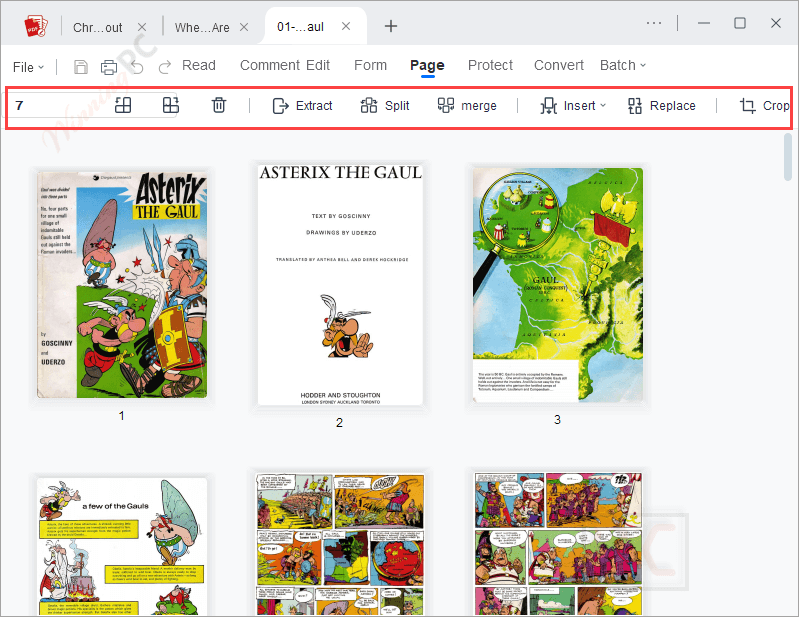Click the Save icon

click(81, 67)
